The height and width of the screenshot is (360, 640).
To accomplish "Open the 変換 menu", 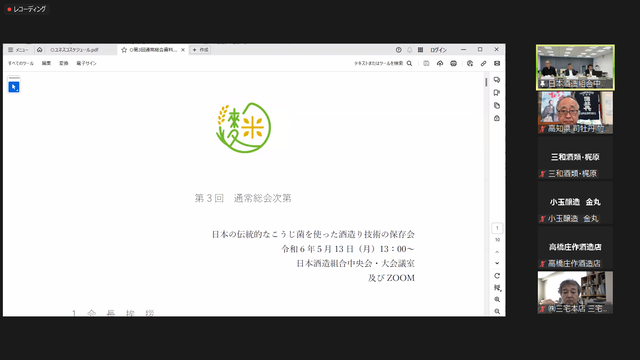I will tap(64, 63).
